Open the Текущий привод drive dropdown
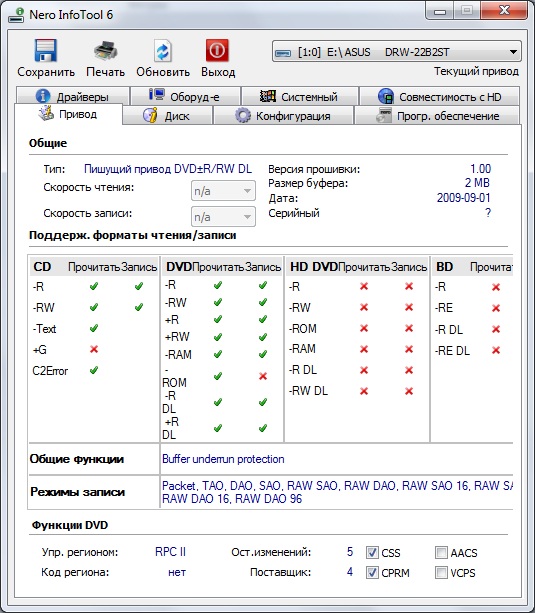This screenshot has width=535, height=613. (397, 52)
